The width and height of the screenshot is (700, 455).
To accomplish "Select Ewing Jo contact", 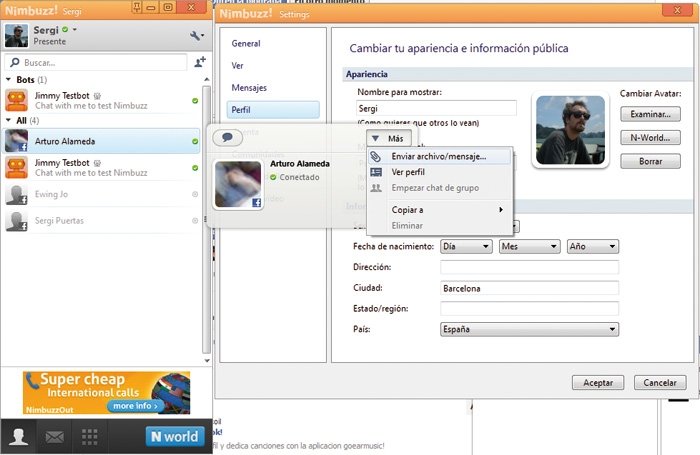I will [101, 194].
